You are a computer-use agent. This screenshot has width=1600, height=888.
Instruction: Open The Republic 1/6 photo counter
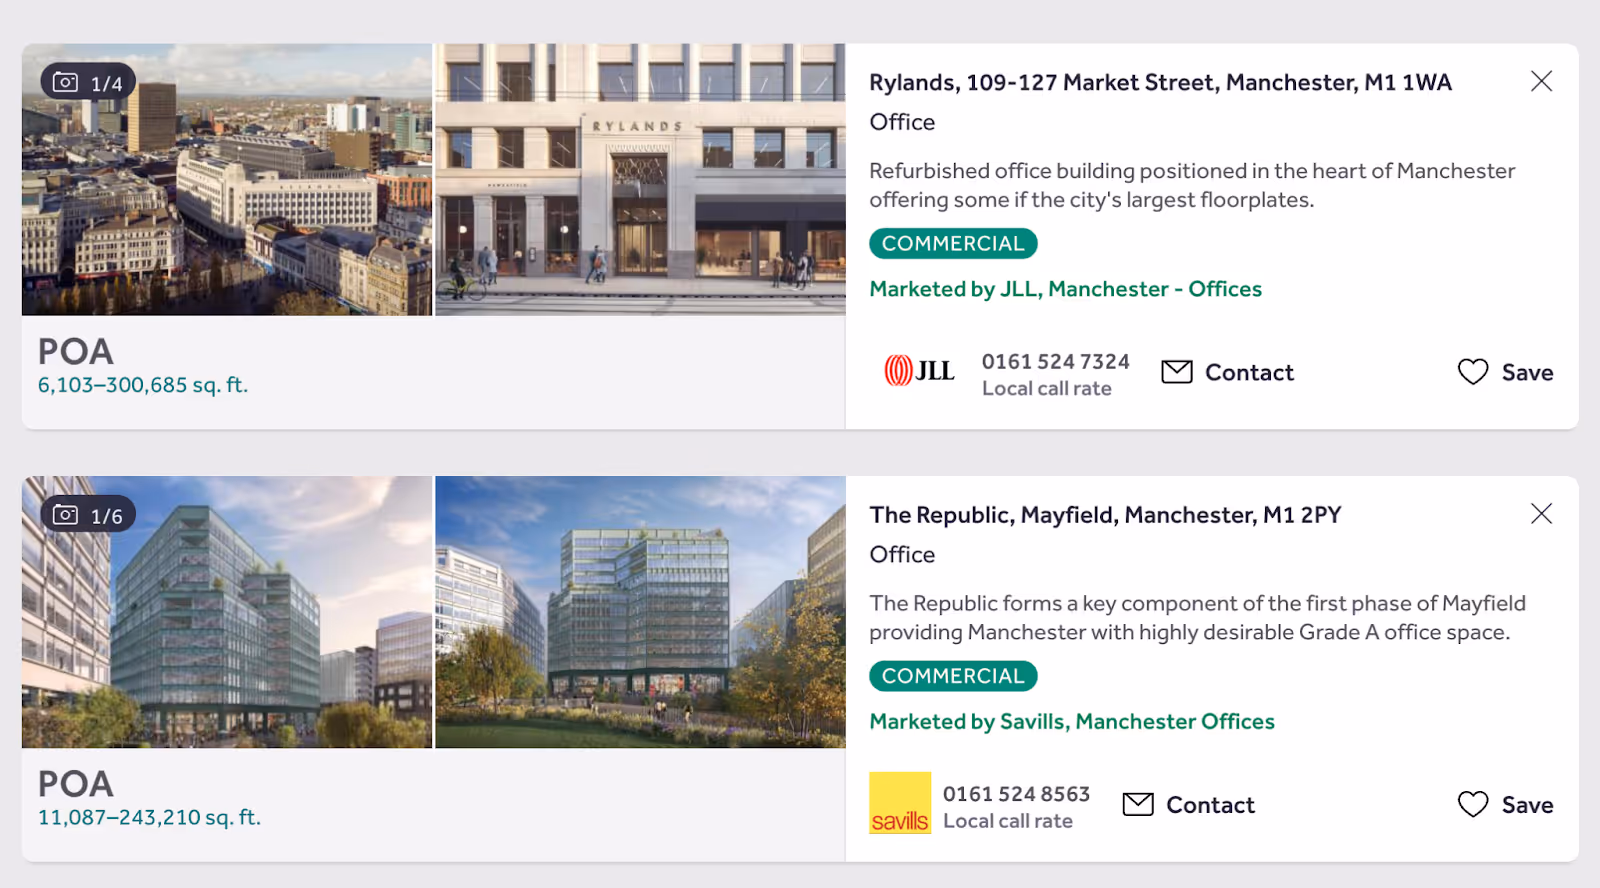click(x=88, y=515)
